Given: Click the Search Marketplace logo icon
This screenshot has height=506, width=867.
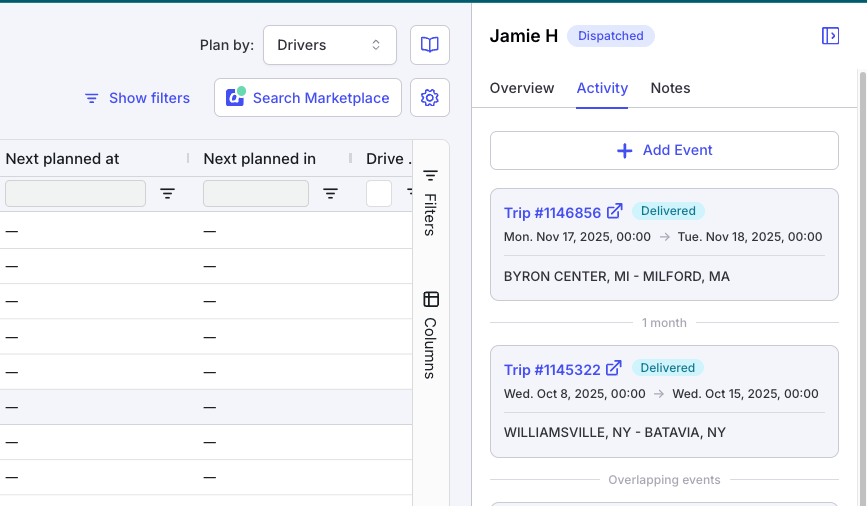Looking at the screenshot, I should pyautogui.click(x=236, y=97).
